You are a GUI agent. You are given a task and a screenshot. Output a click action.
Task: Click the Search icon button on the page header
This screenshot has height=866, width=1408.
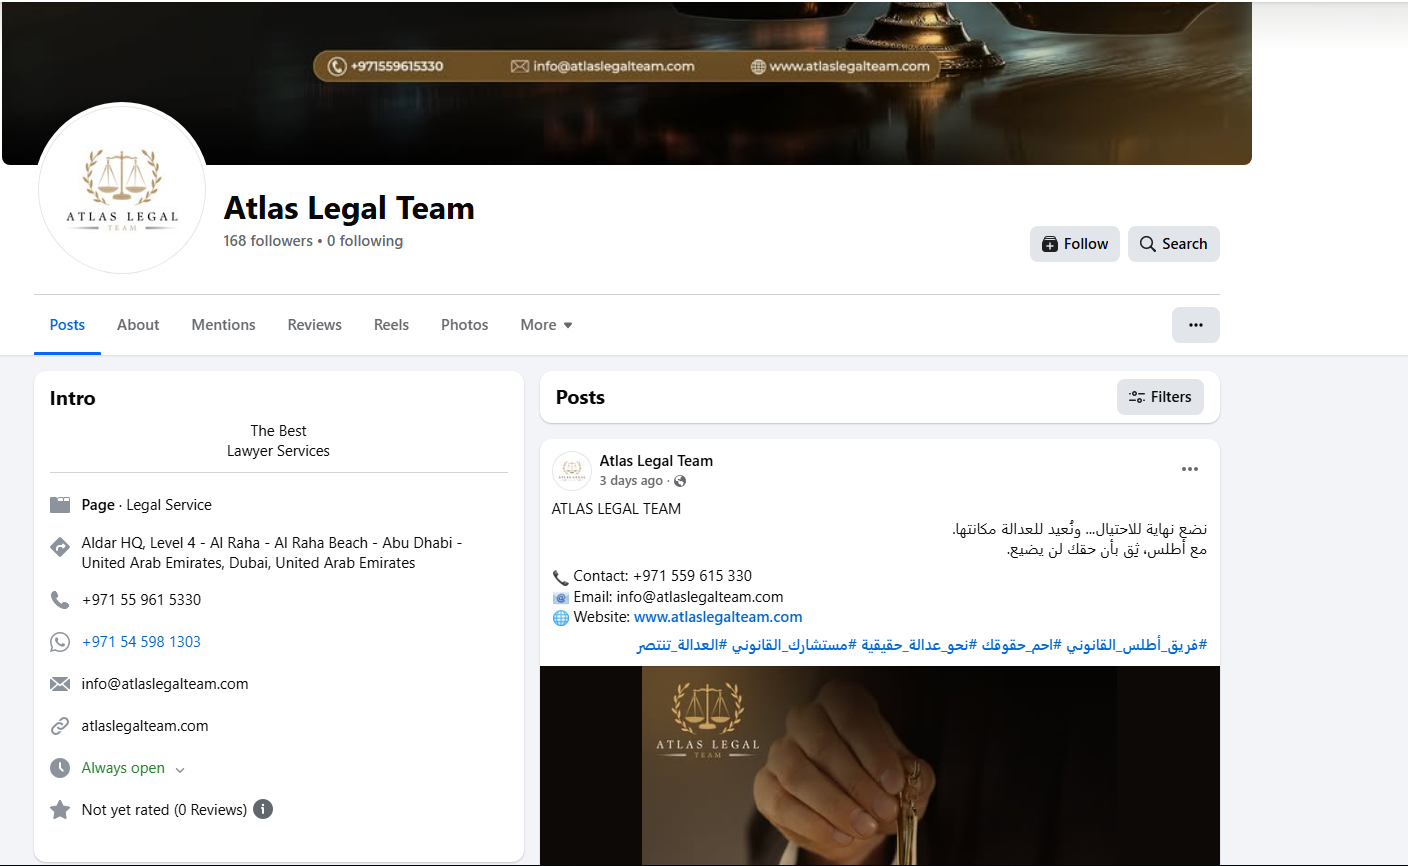1173,243
